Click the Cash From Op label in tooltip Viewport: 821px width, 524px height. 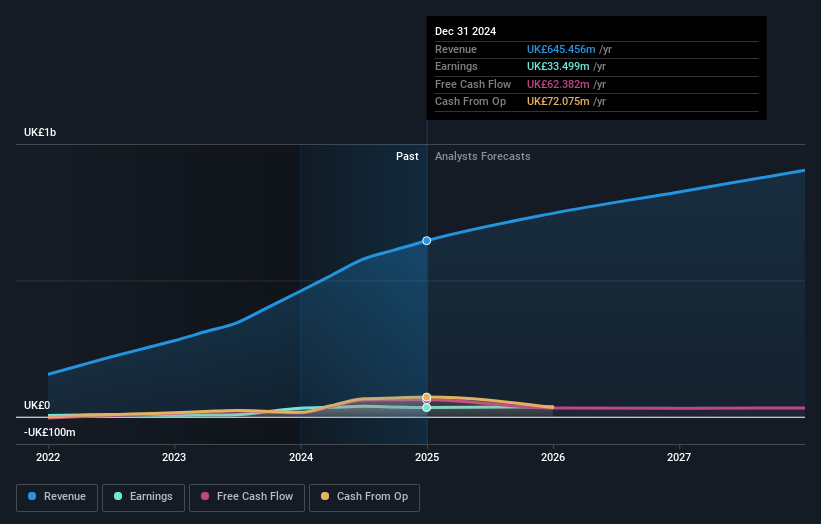tap(470, 102)
